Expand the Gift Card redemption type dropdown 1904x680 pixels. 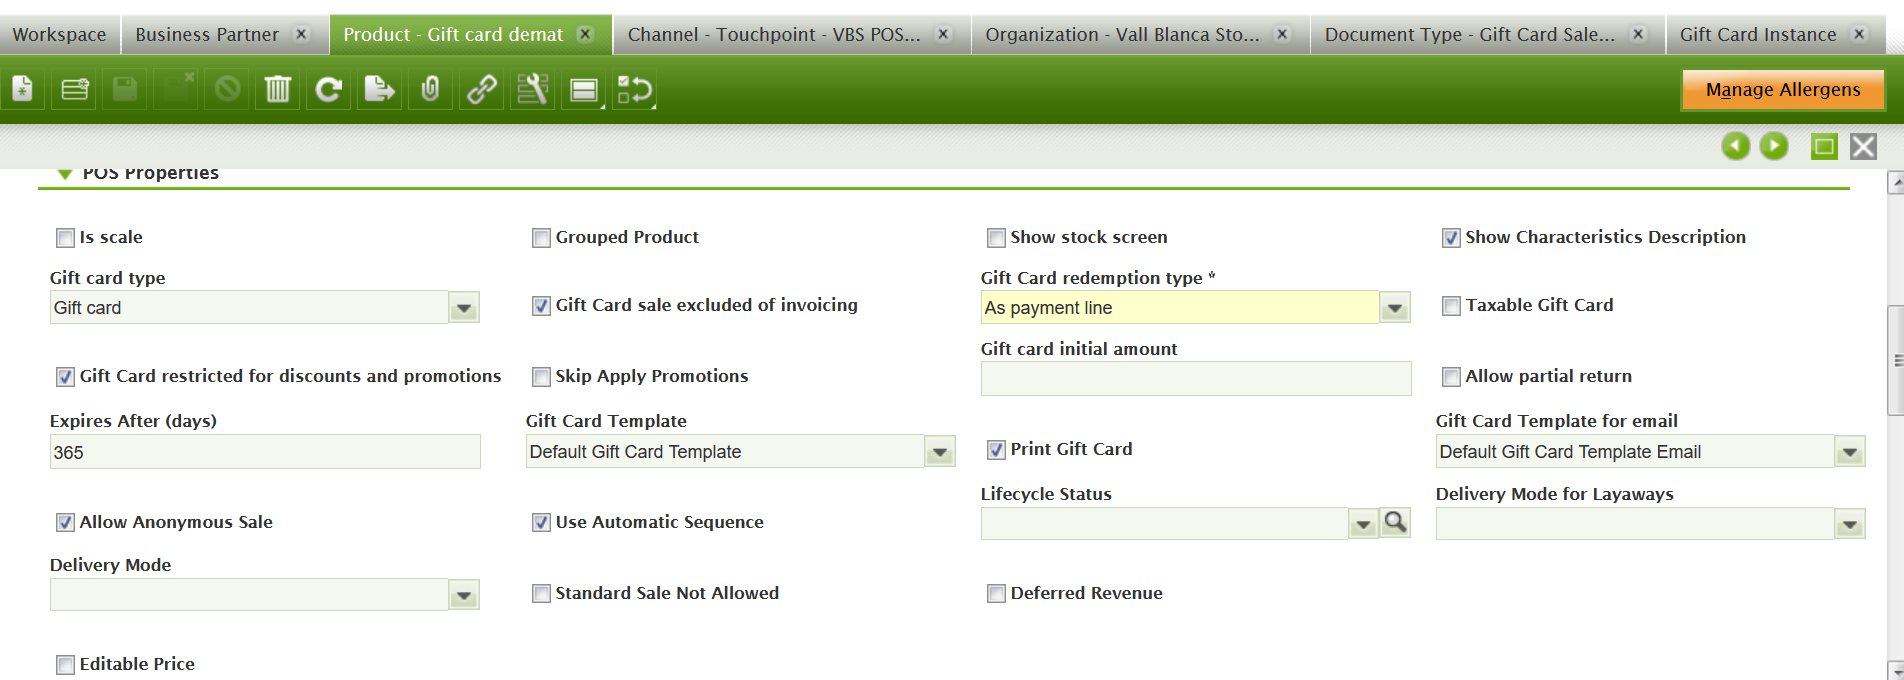(1394, 308)
